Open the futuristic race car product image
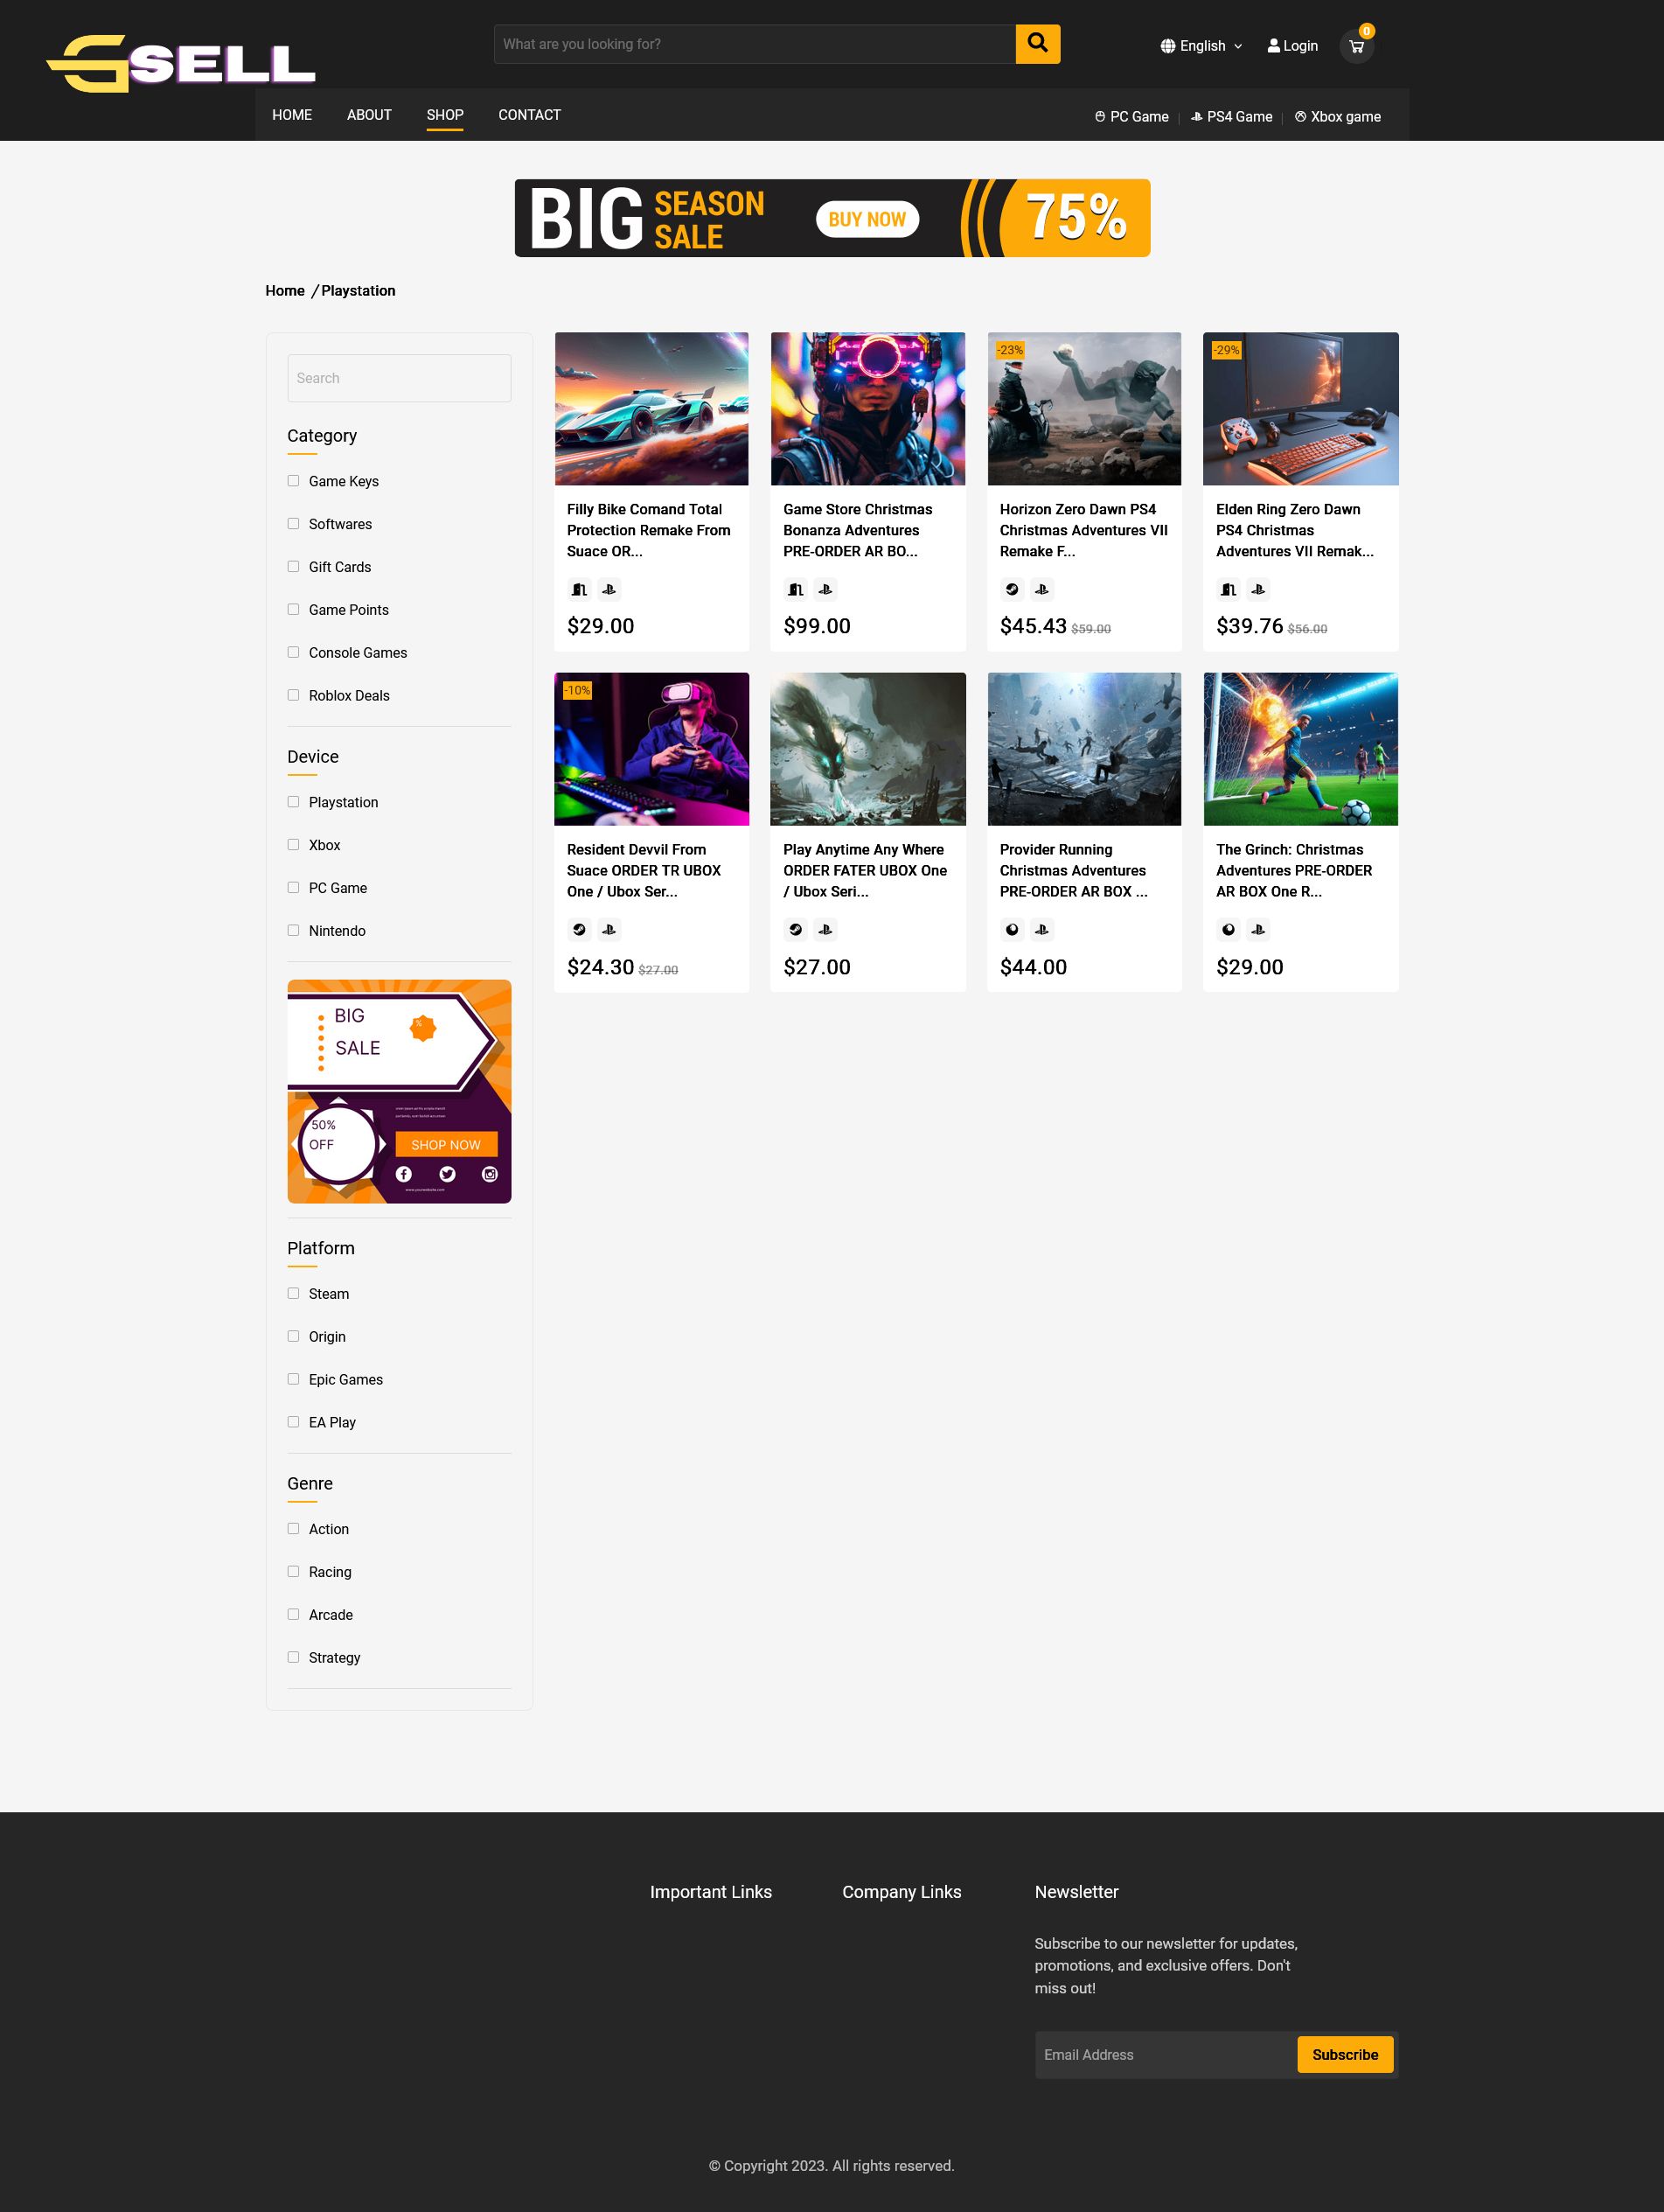The image size is (1664, 2212). click(x=652, y=409)
